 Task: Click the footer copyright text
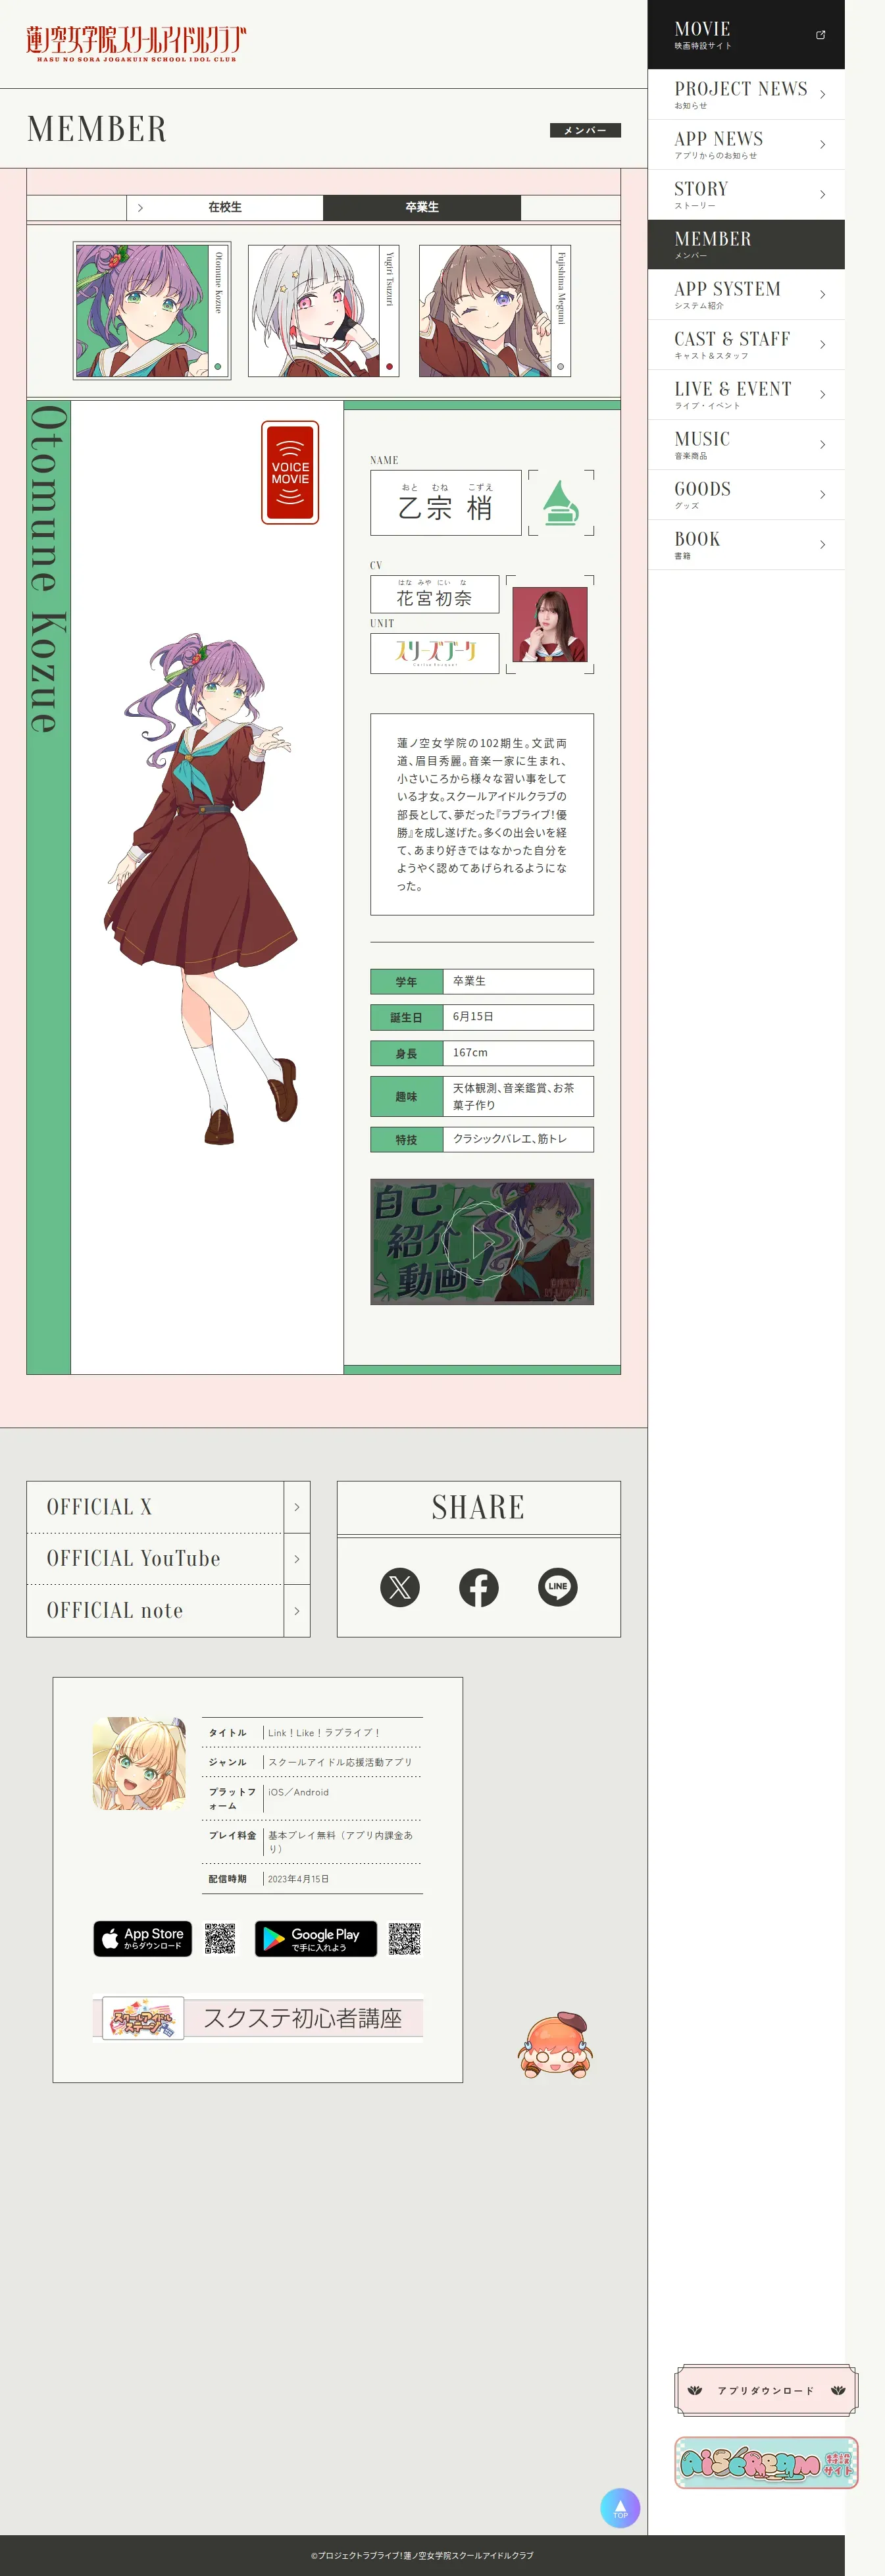point(422,2555)
